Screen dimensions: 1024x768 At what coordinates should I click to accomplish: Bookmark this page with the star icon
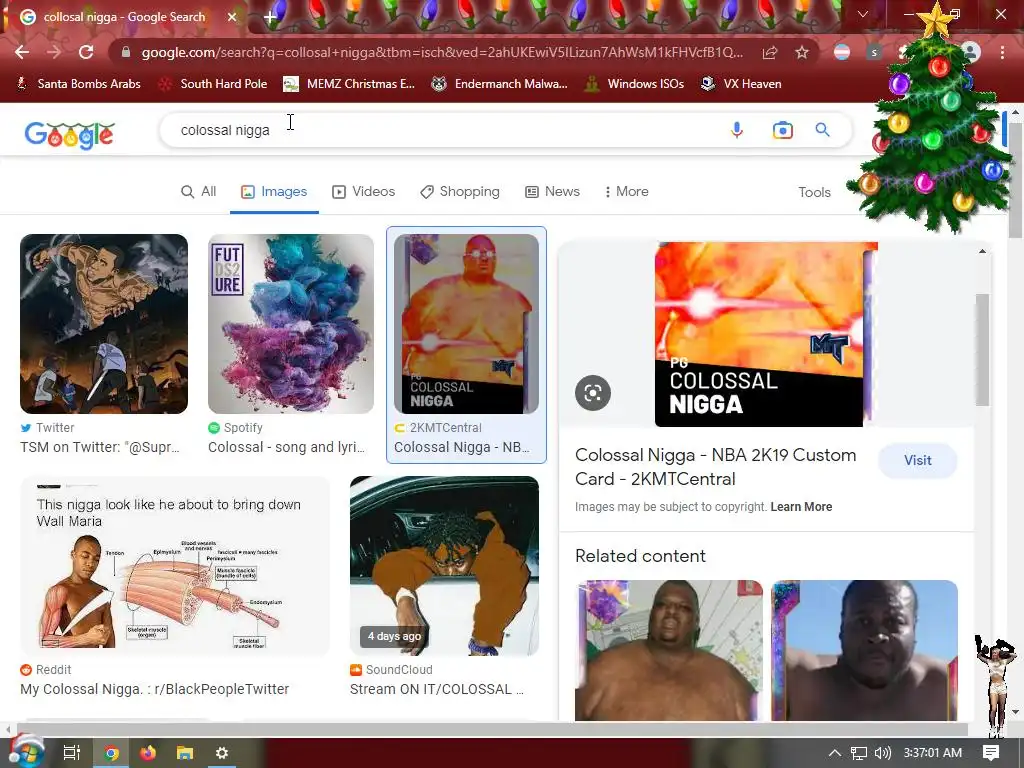pos(802,52)
